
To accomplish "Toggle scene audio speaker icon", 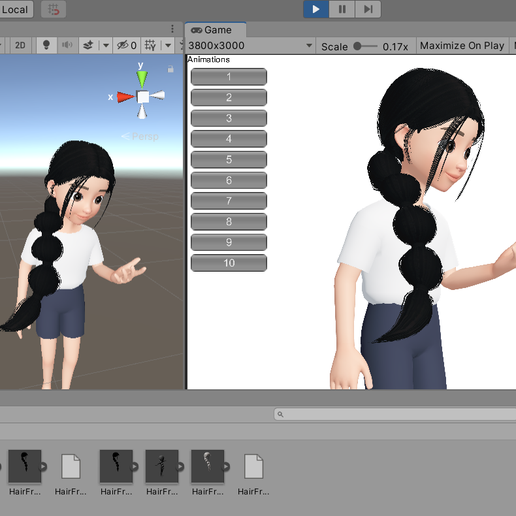I will click(67, 45).
